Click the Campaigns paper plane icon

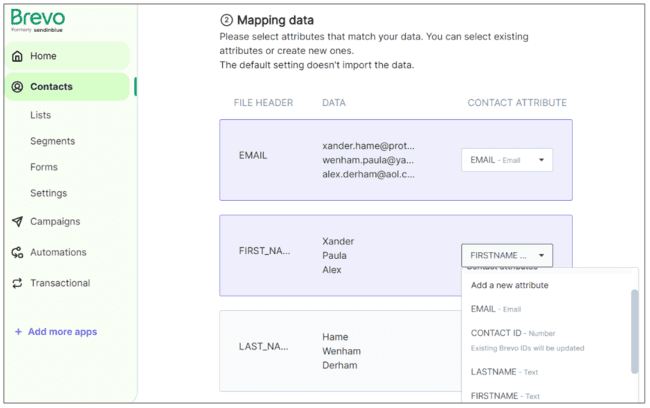tap(17, 222)
